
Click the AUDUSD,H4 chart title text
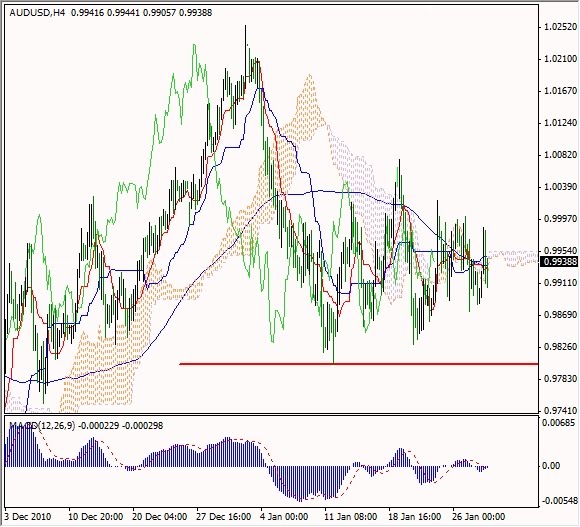pyautogui.click(x=37, y=13)
